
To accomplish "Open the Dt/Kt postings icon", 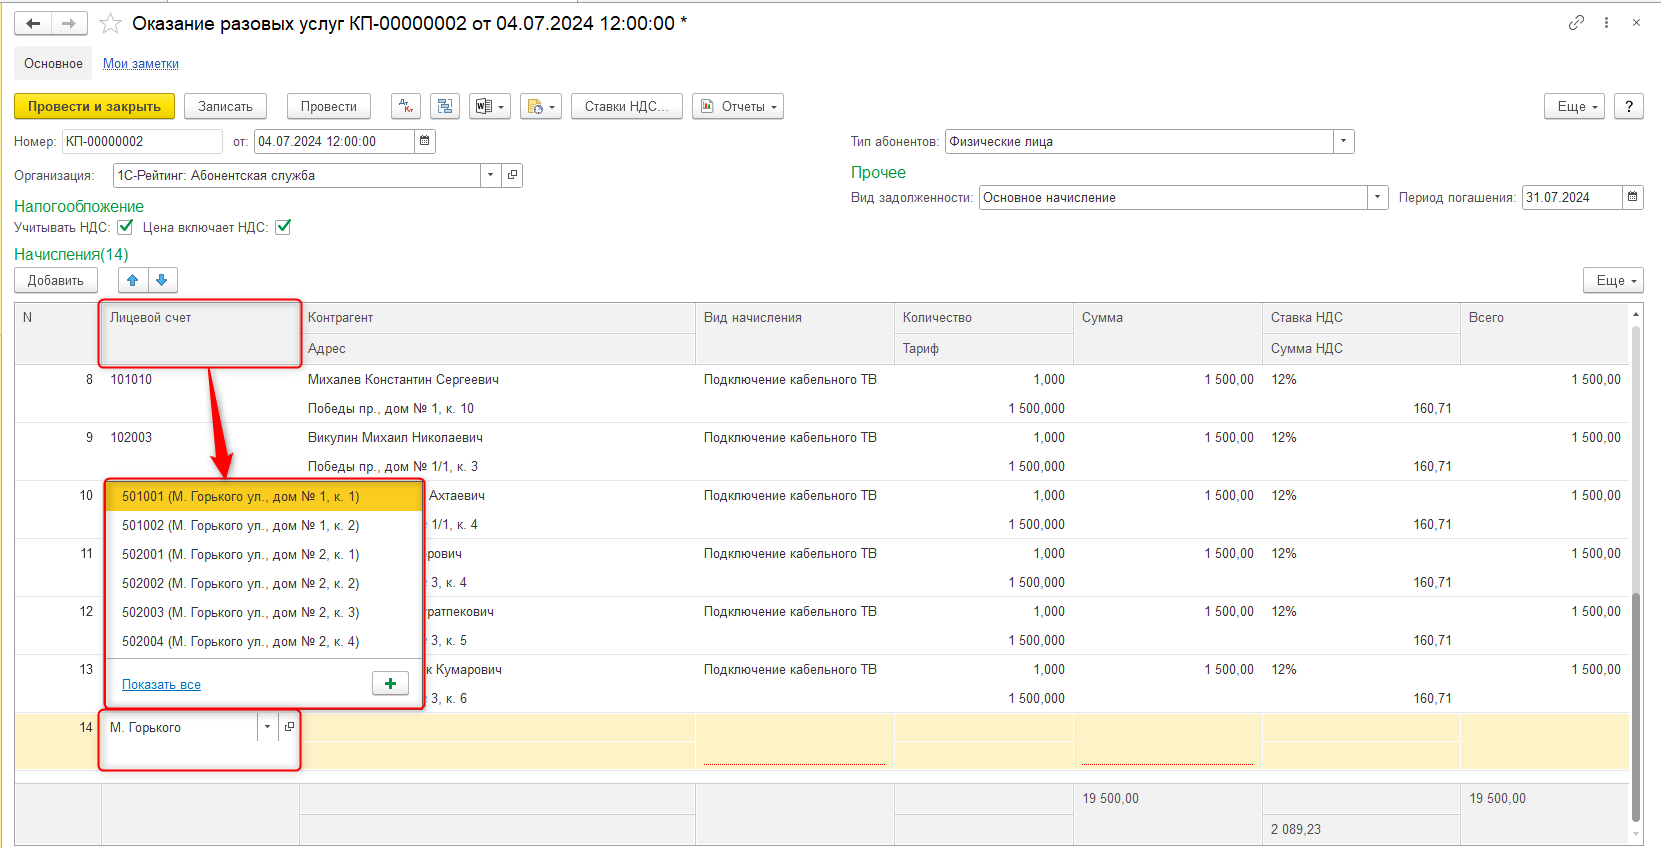I will (406, 106).
